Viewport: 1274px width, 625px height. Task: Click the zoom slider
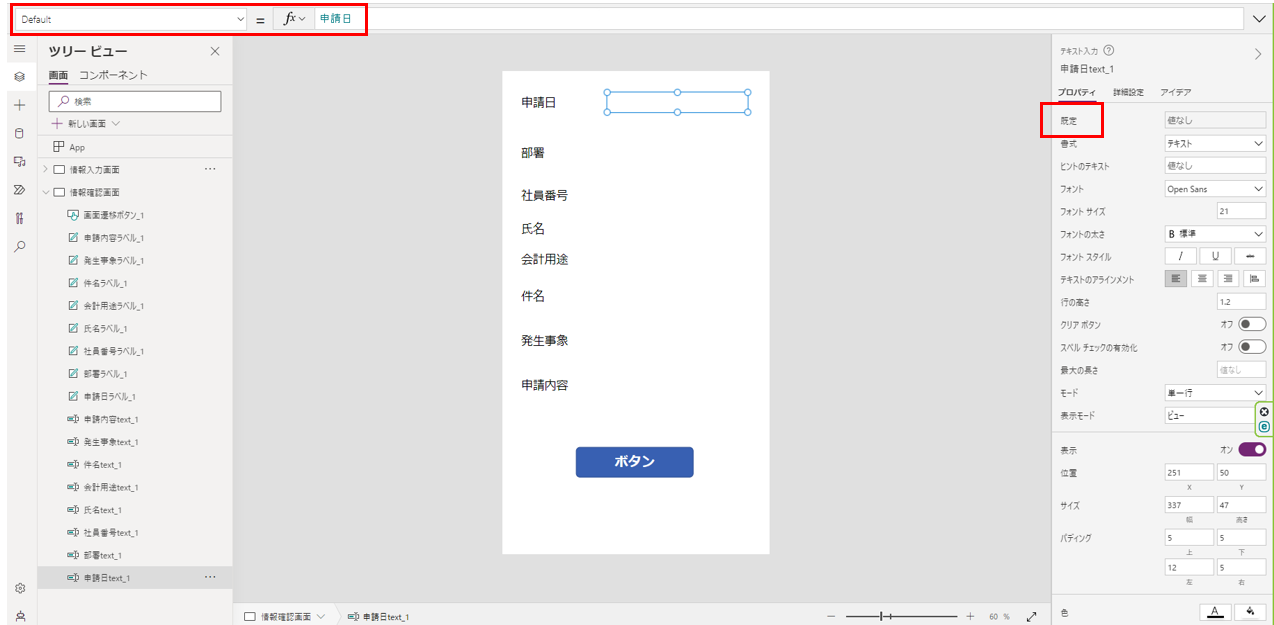tap(900, 617)
